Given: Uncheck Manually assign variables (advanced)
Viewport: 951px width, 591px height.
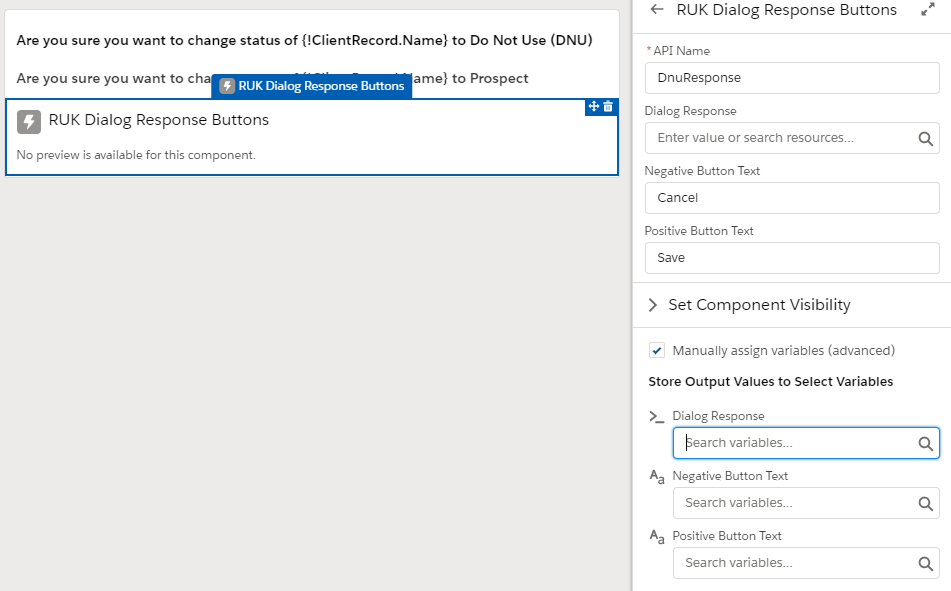Looking at the screenshot, I should [x=657, y=351].
